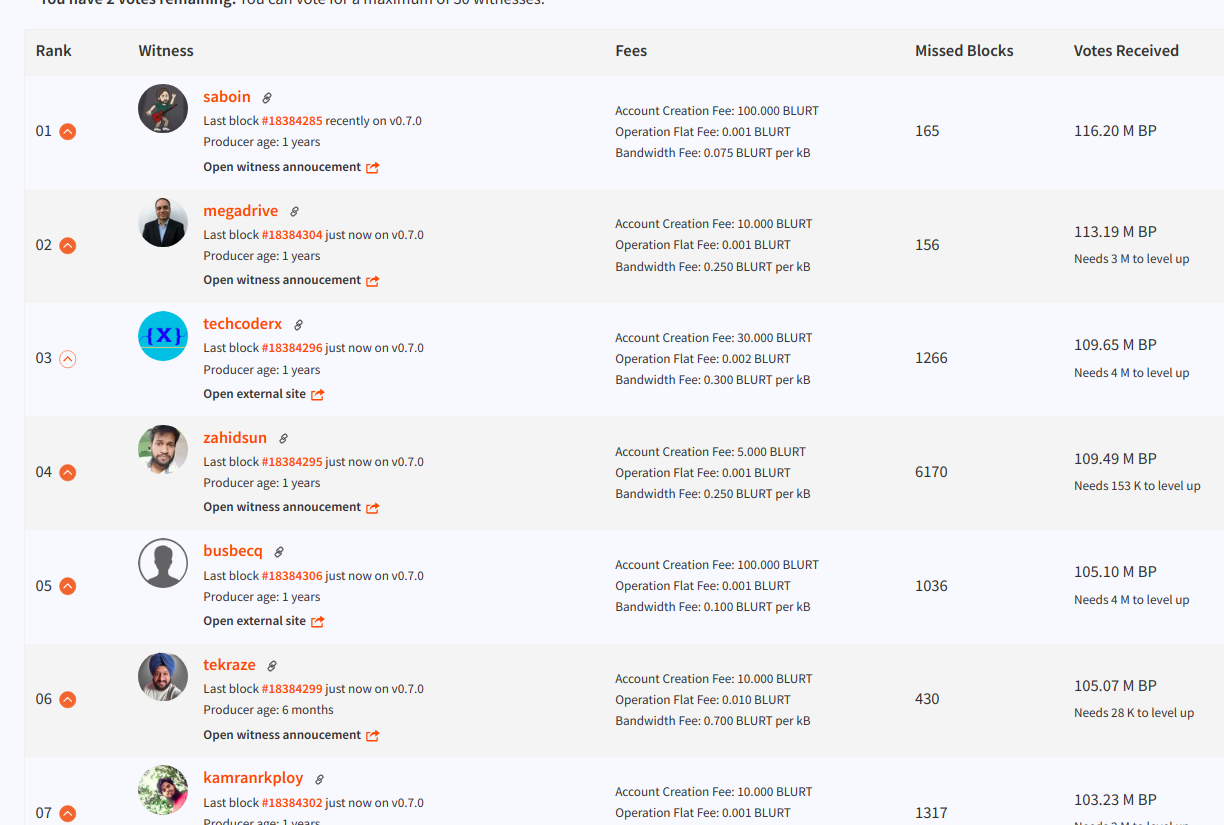Click the link icon next to kamranrkploy
Screen dimensions: 1224x825
pyautogui.click(x=319, y=779)
